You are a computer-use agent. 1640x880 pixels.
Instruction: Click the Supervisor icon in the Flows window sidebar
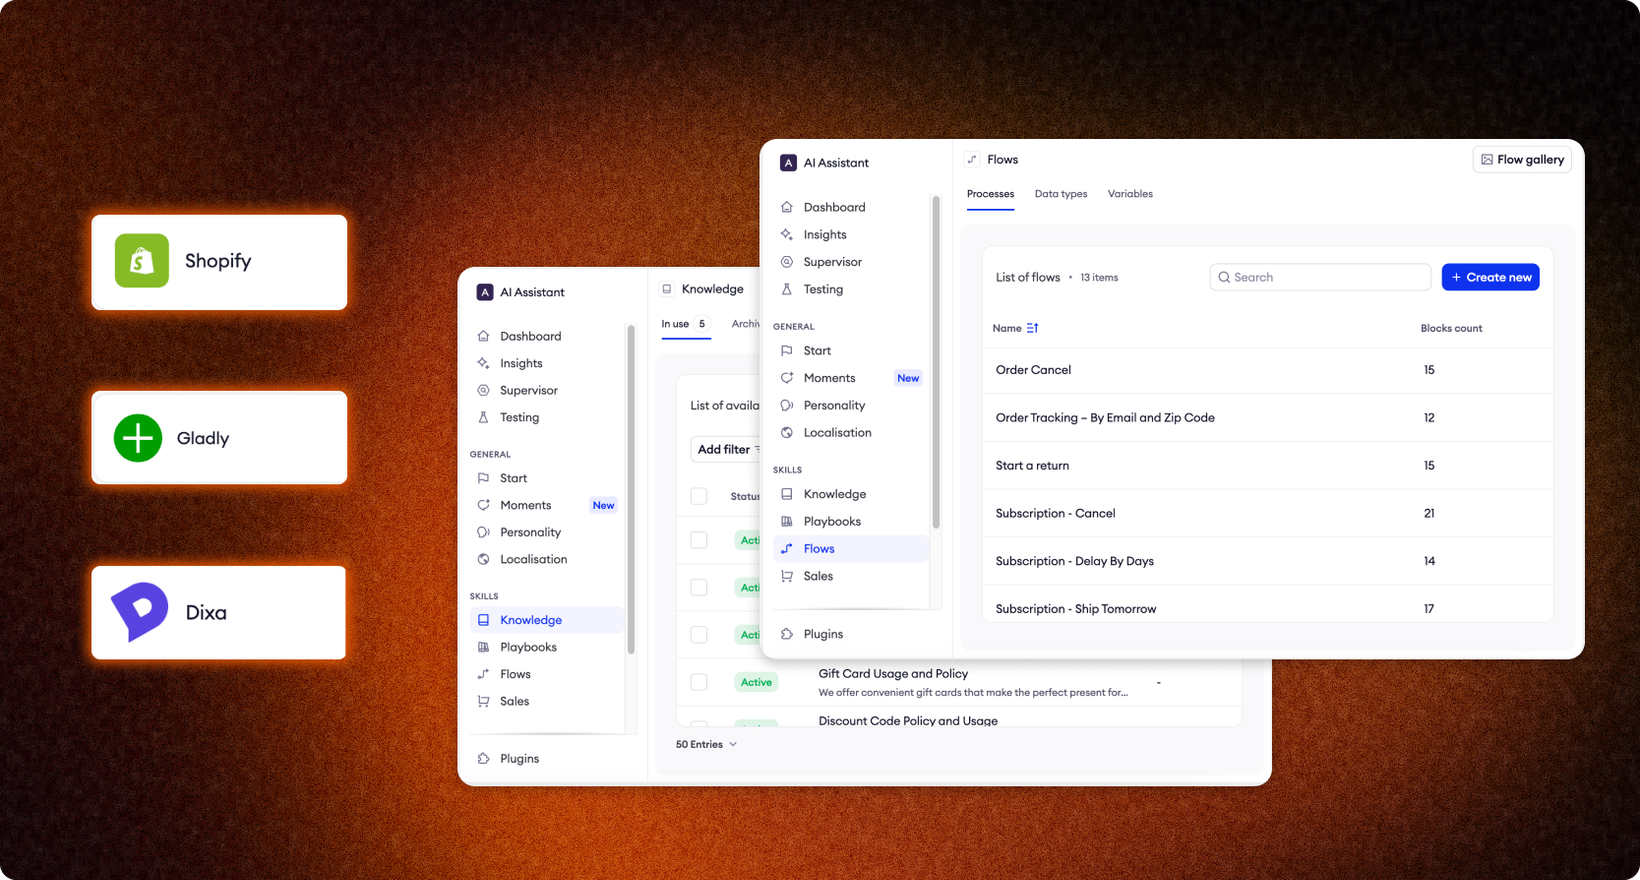point(787,262)
